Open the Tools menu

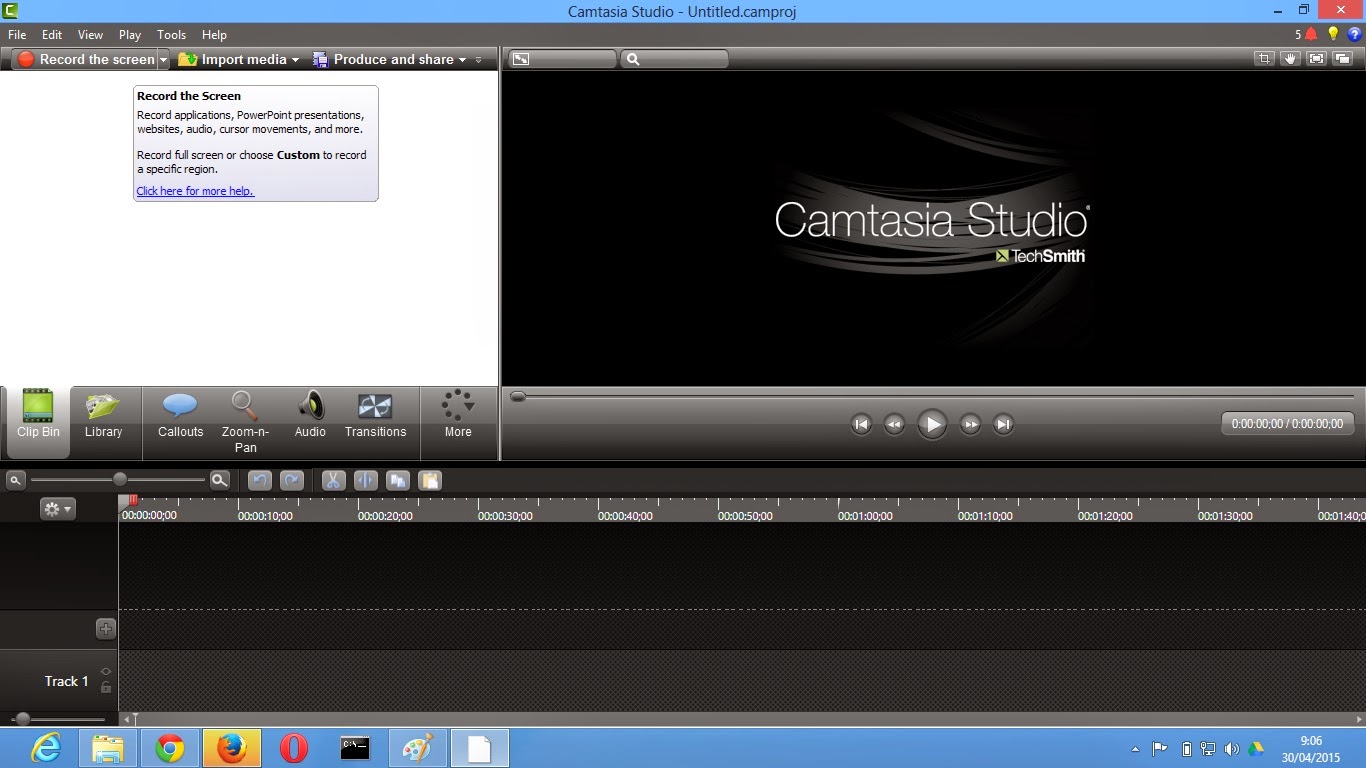tap(172, 34)
